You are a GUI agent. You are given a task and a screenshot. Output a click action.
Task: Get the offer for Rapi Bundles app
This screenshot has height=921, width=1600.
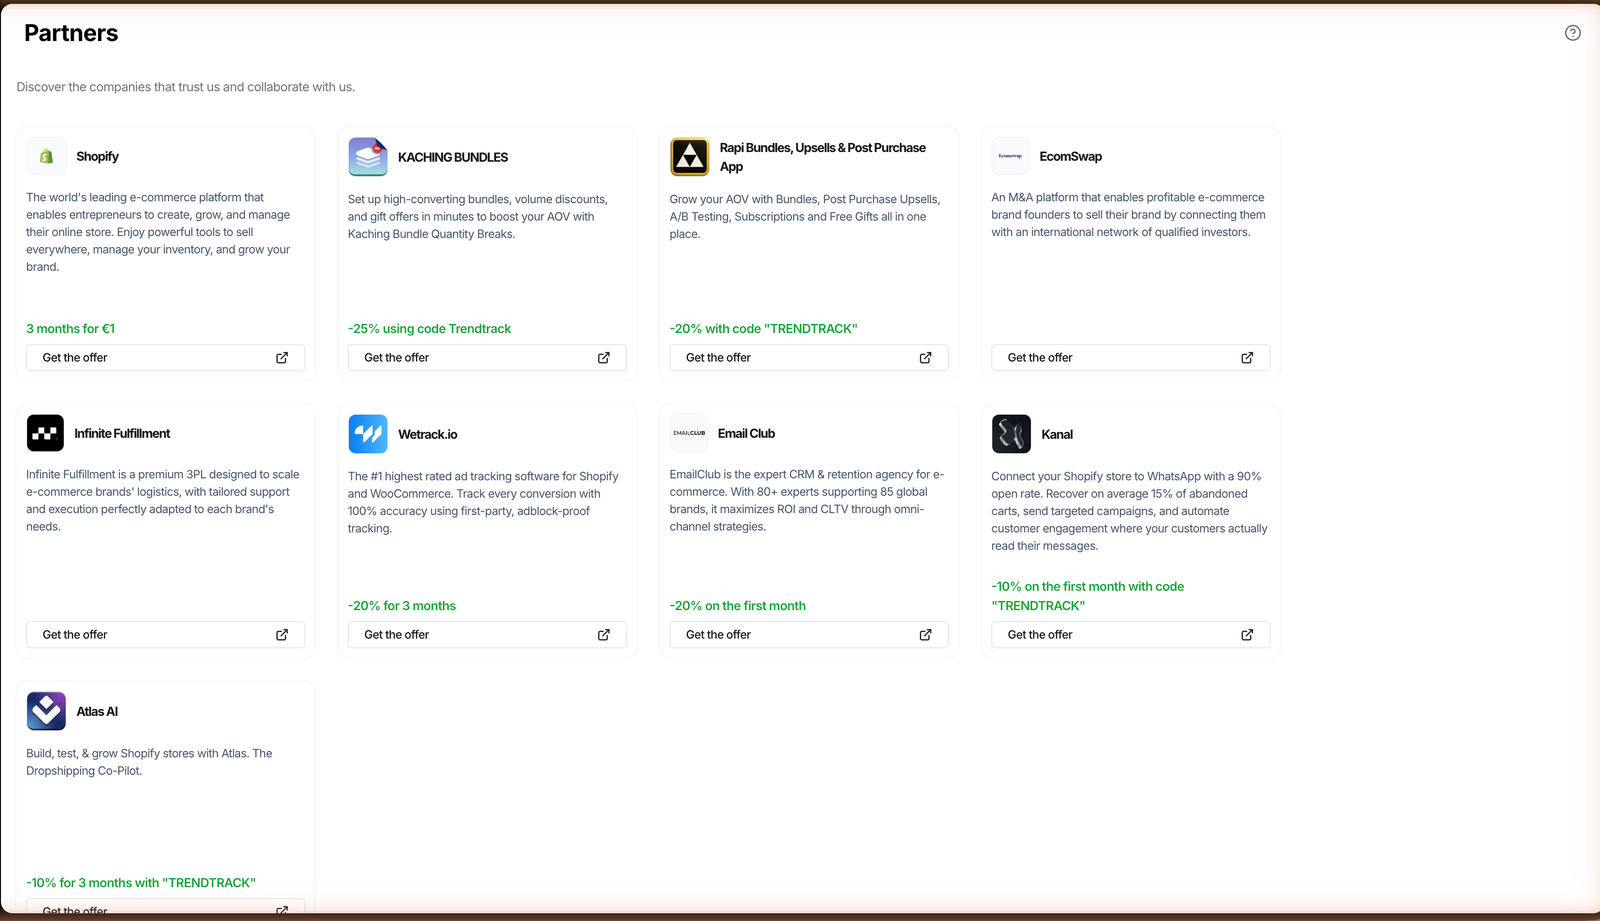809,358
